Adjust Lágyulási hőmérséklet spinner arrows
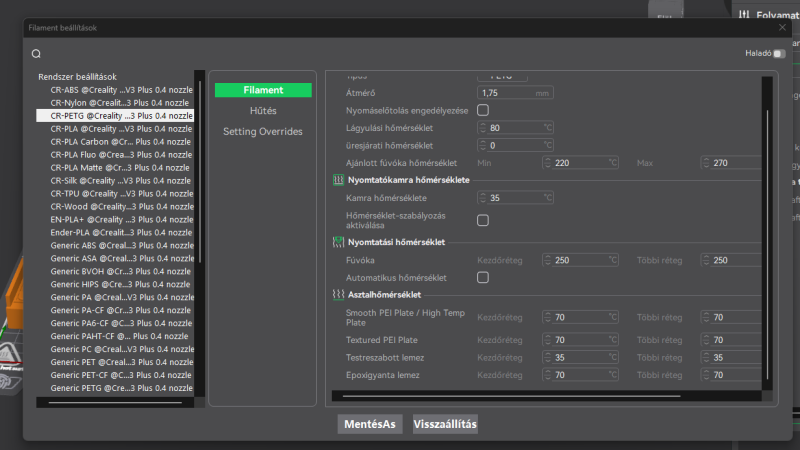The height and width of the screenshot is (450, 800). coord(483,128)
